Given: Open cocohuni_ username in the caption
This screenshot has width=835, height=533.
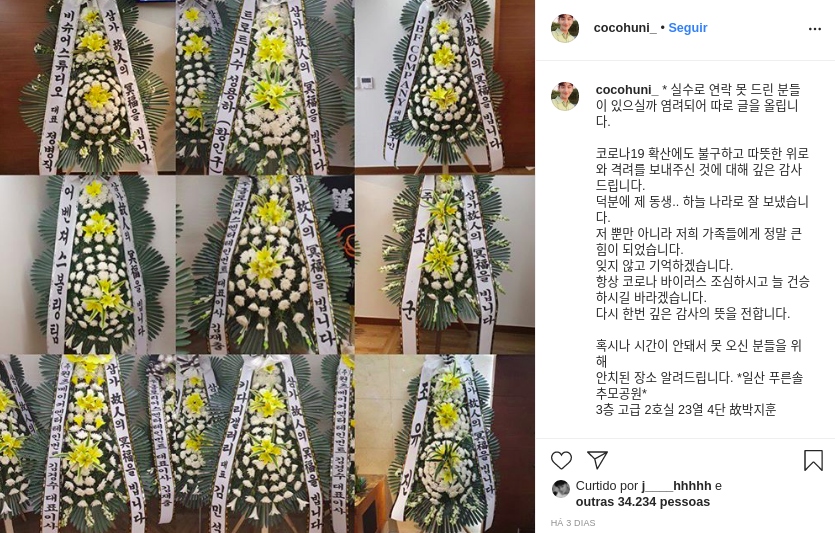Looking at the screenshot, I should 627,89.
